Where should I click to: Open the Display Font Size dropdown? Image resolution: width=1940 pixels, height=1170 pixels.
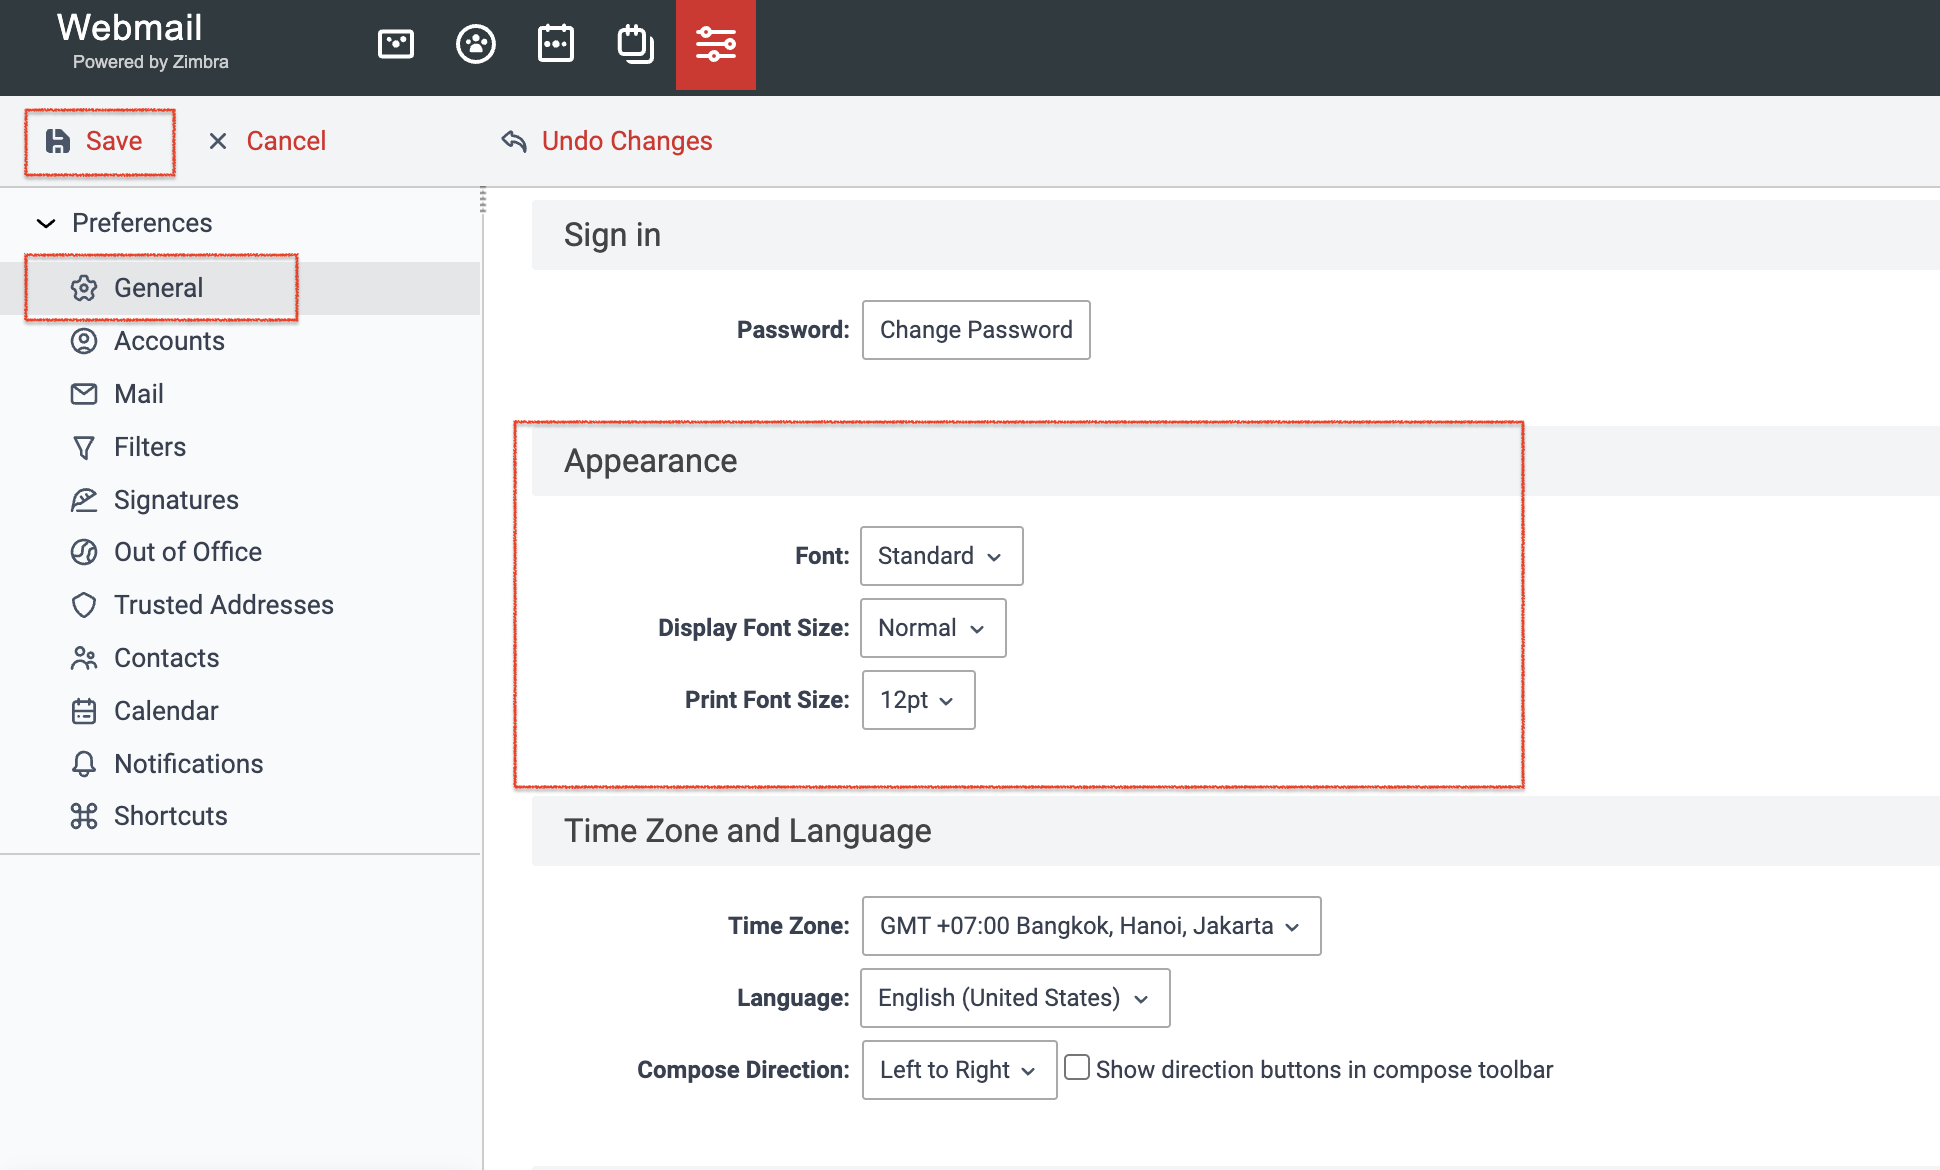tap(933, 628)
